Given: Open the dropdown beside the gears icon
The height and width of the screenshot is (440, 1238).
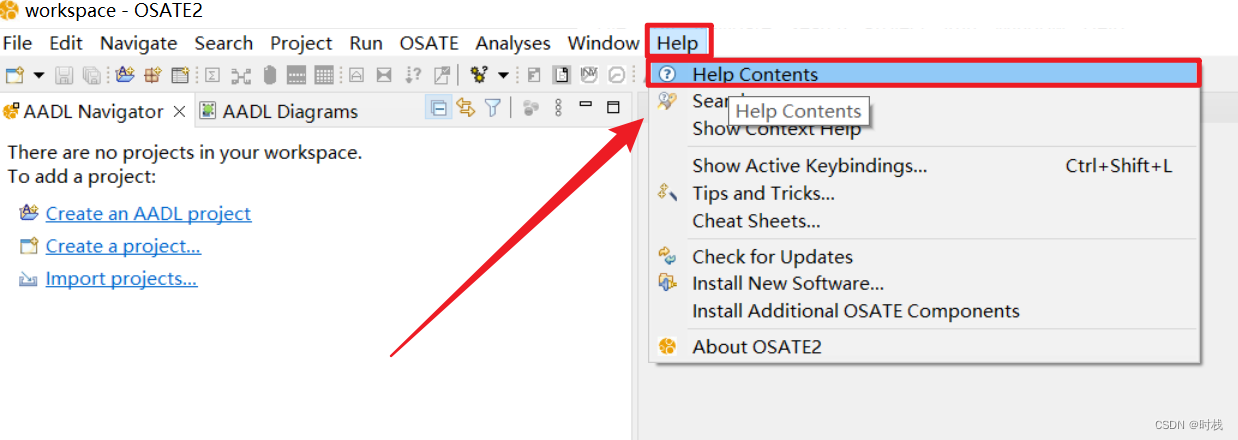Looking at the screenshot, I should 503,75.
